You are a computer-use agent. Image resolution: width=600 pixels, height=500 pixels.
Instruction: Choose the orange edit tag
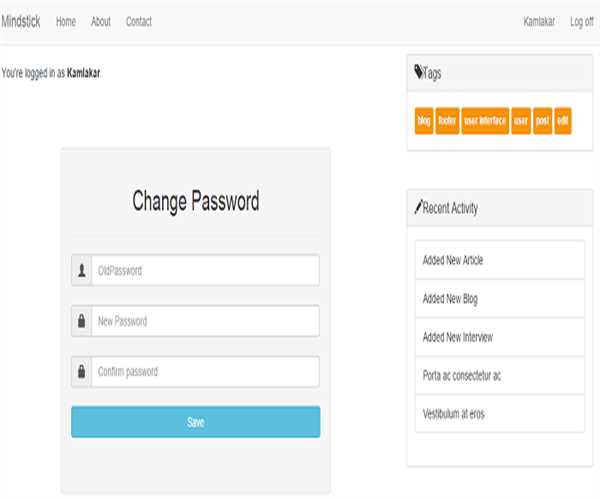pos(563,121)
